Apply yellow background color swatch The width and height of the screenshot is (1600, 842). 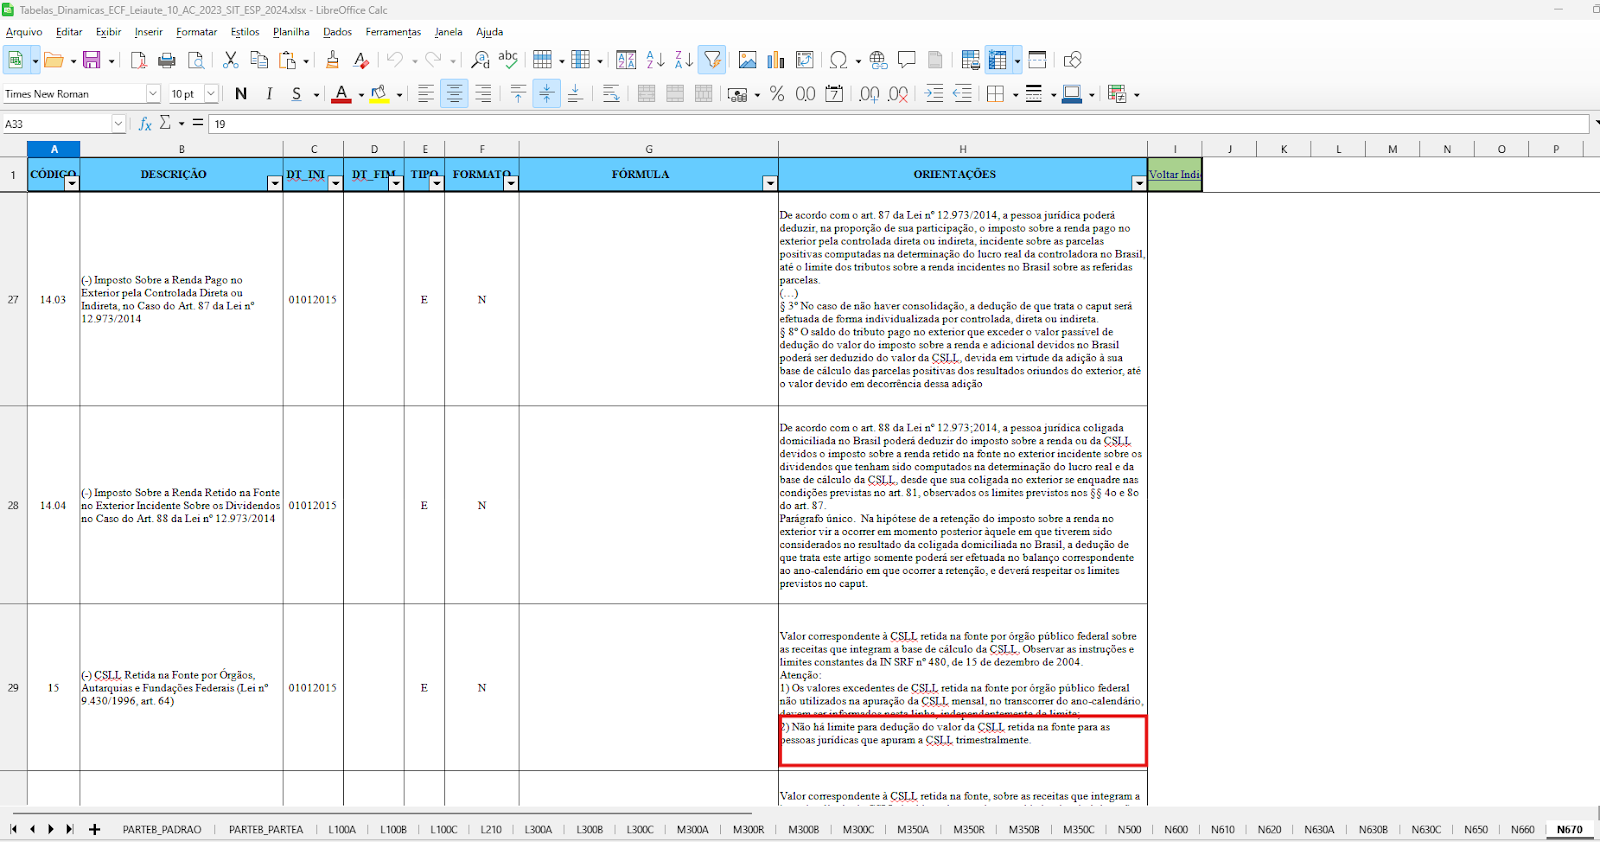click(379, 94)
